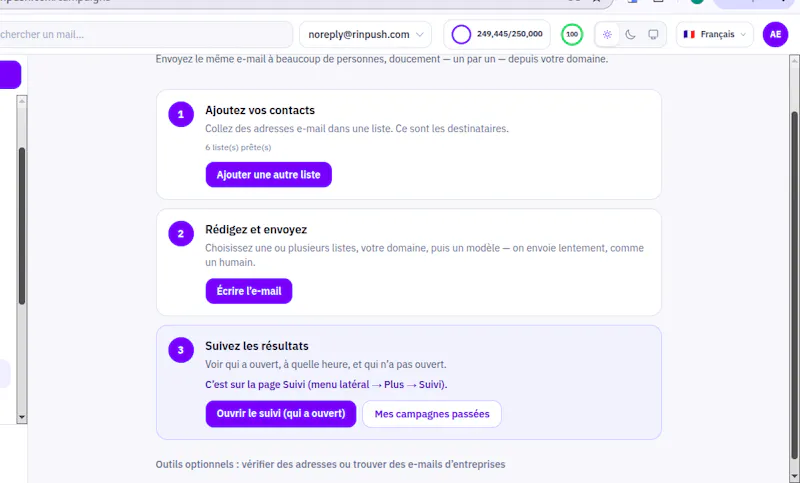Click the main page vertical scrollbar thumb
This screenshot has width=800, height=483.
pyautogui.click(x=795, y=286)
